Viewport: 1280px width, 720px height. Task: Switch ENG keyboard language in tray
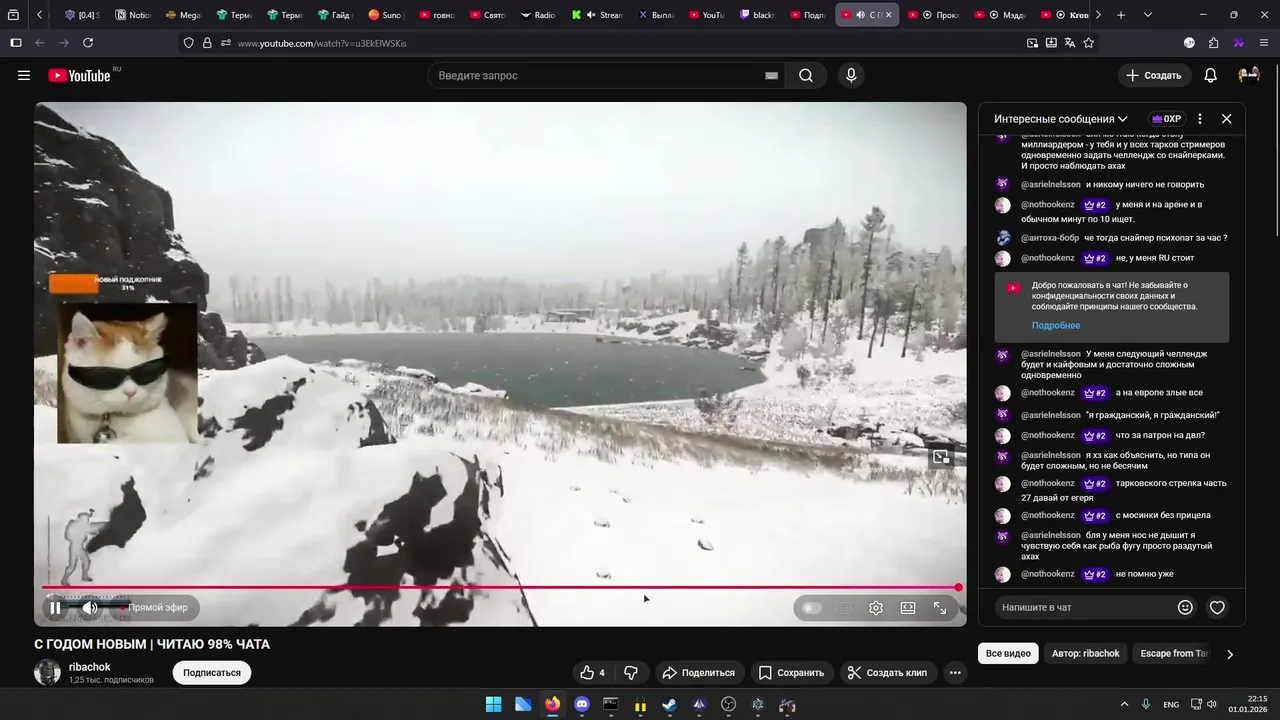(x=1171, y=704)
